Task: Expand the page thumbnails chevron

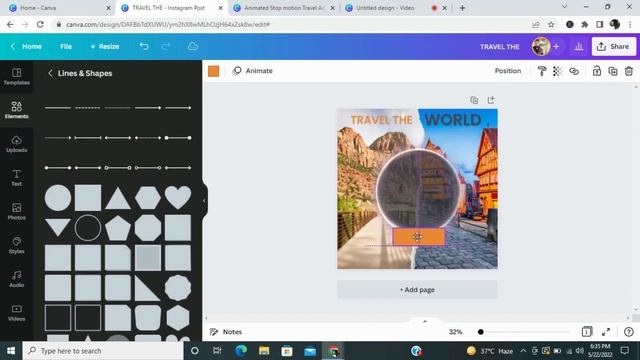Action: [424, 321]
